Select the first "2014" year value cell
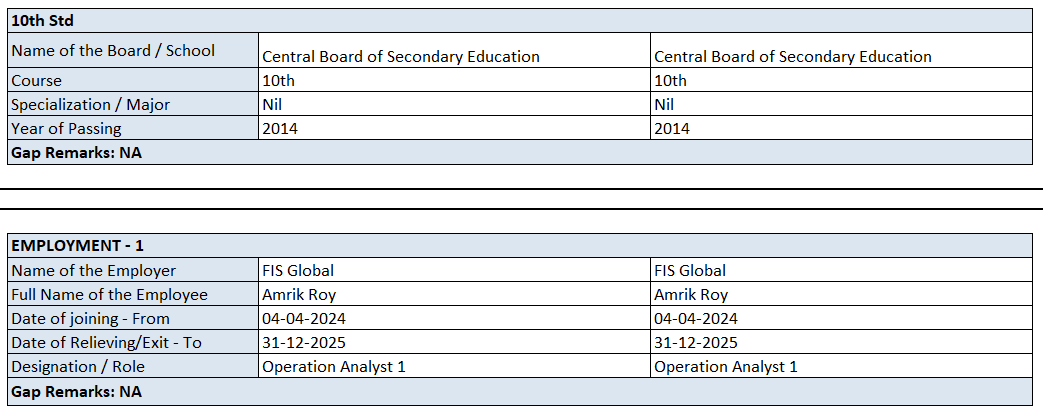The height and width of the screenshot is (413, 1043). [x=280, y=129]
